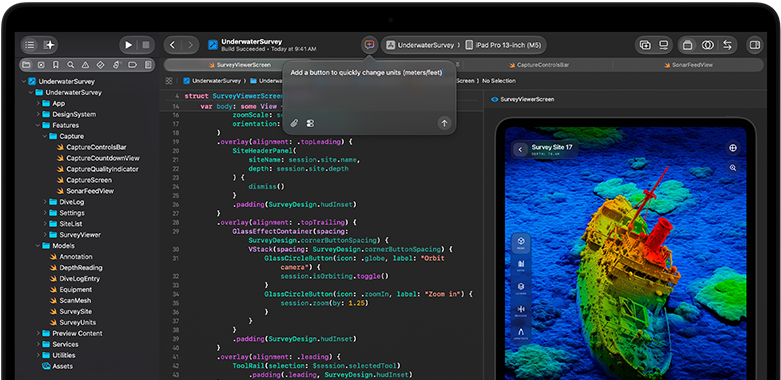Screen dimensions: 781x380
Task: Collapse the Features folder
Action: click(x=38, y=125)
